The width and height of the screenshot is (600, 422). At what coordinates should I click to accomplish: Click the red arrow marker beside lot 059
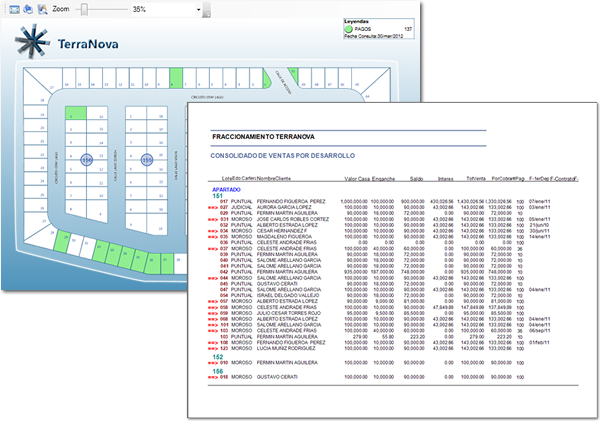[212, 313]
